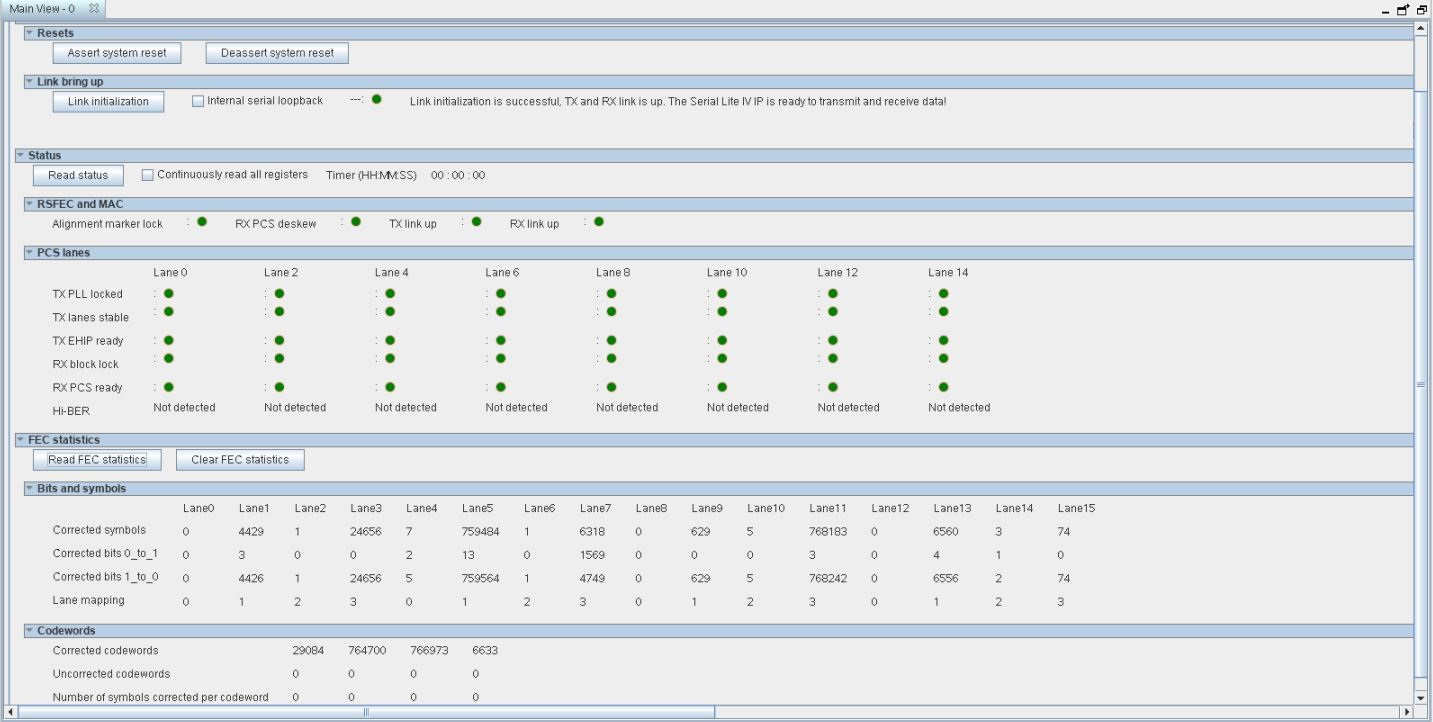Collapse the FEC statistics section

point(20,440)
